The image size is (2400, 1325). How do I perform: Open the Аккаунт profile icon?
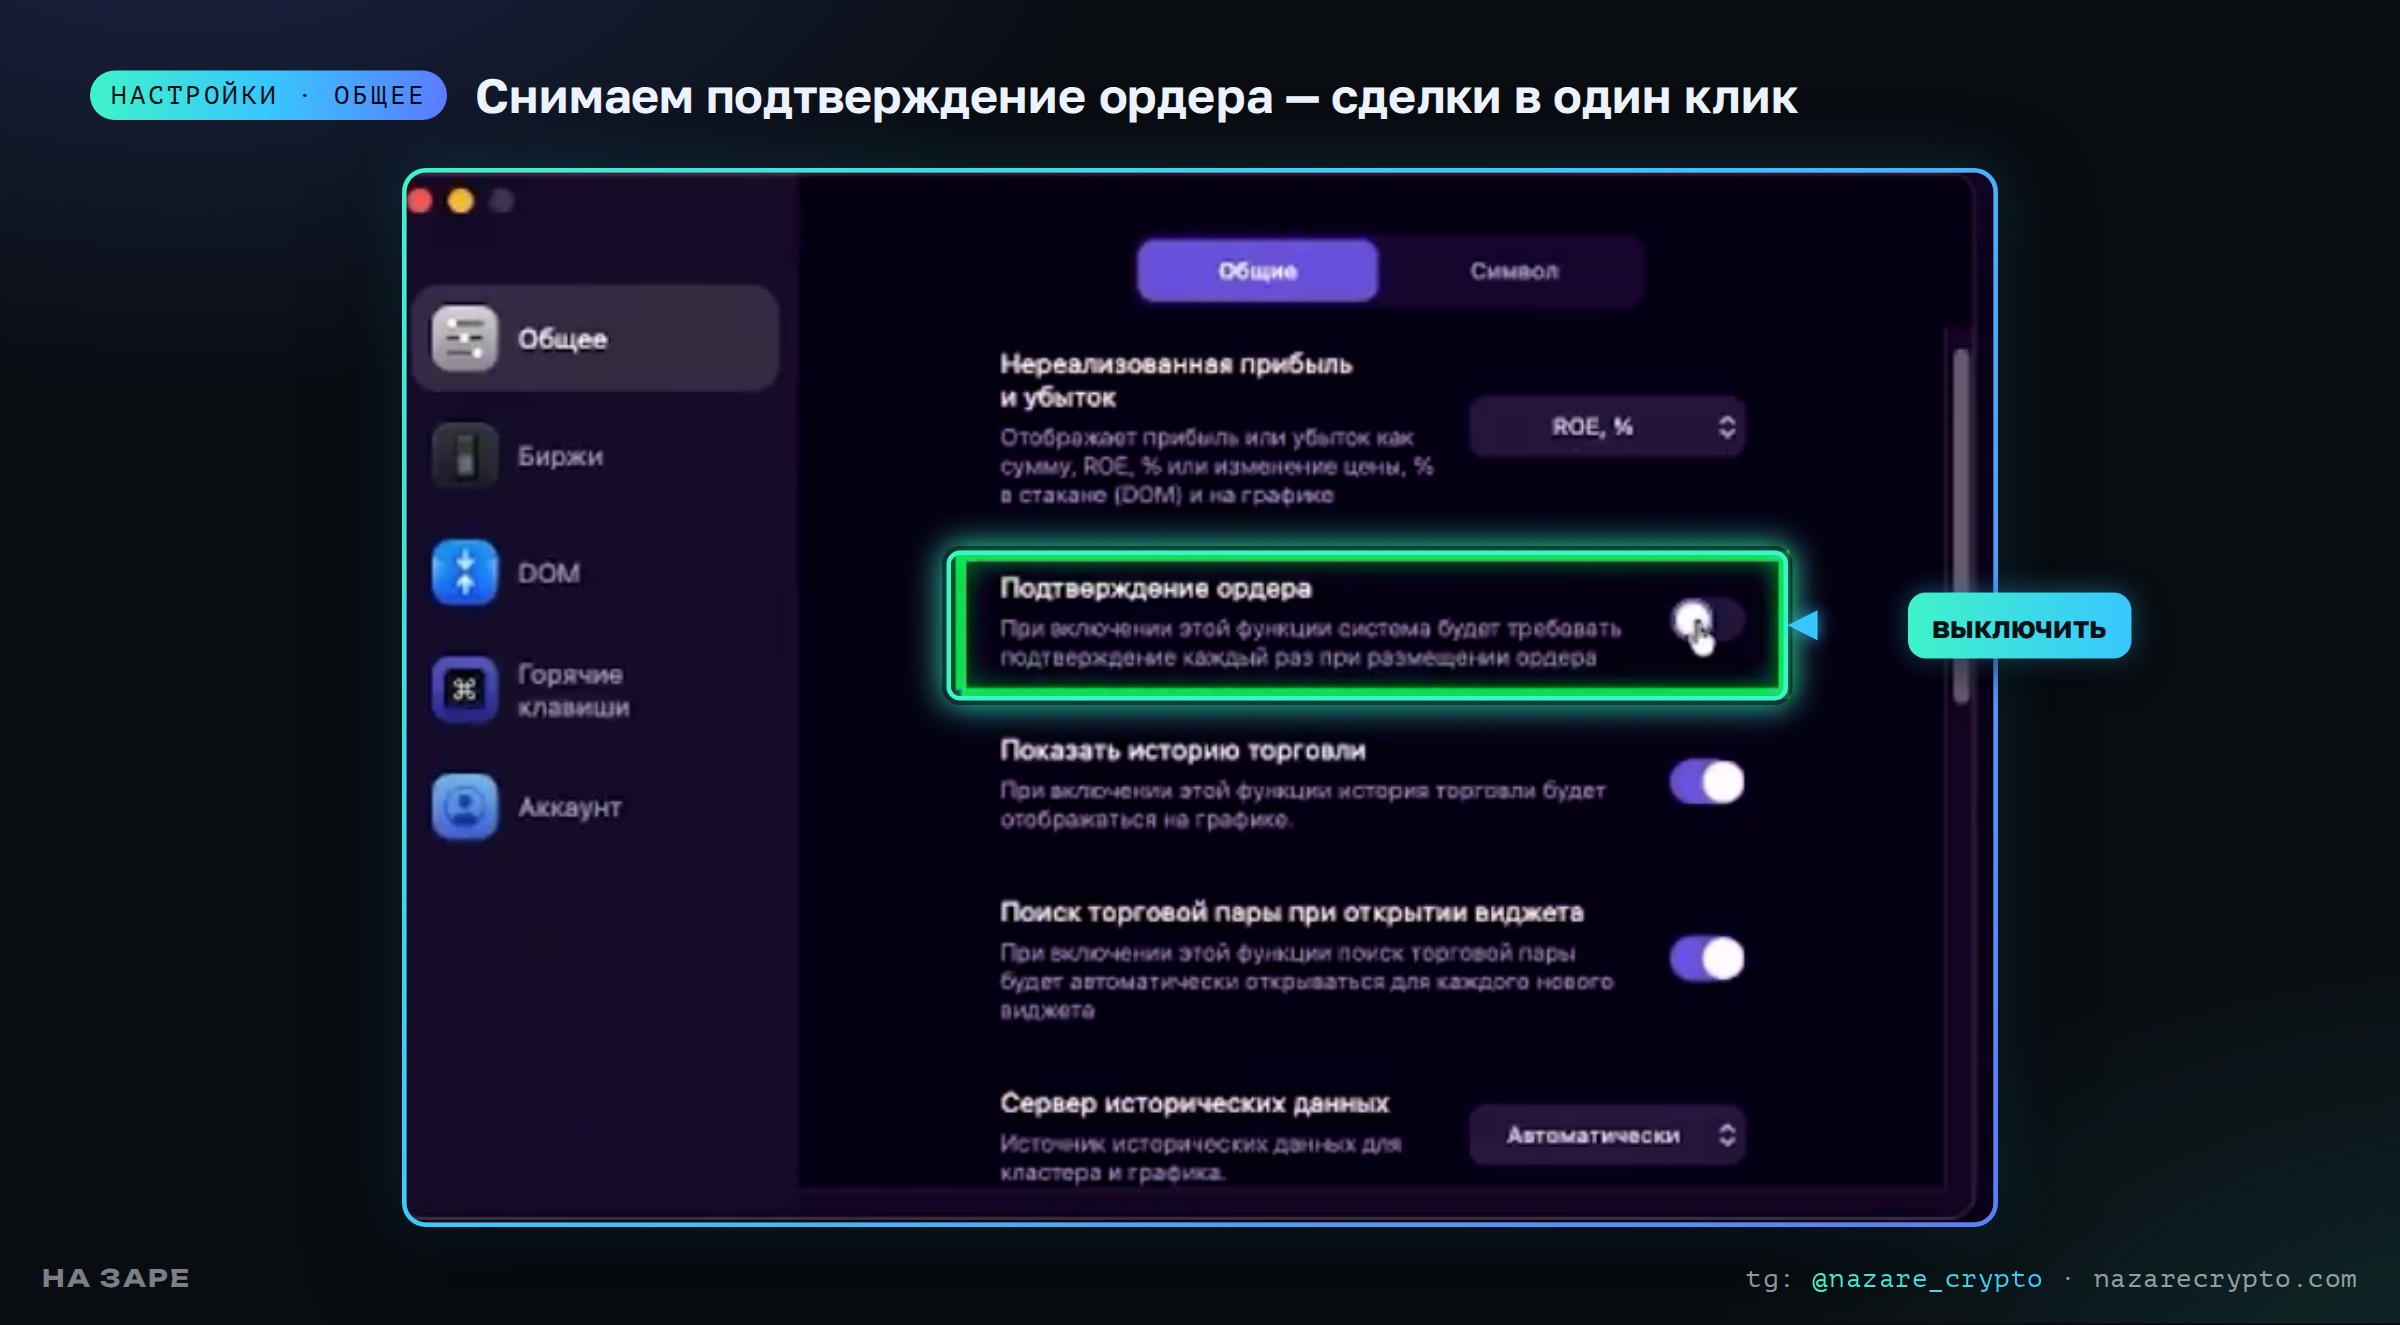point(464,806)
